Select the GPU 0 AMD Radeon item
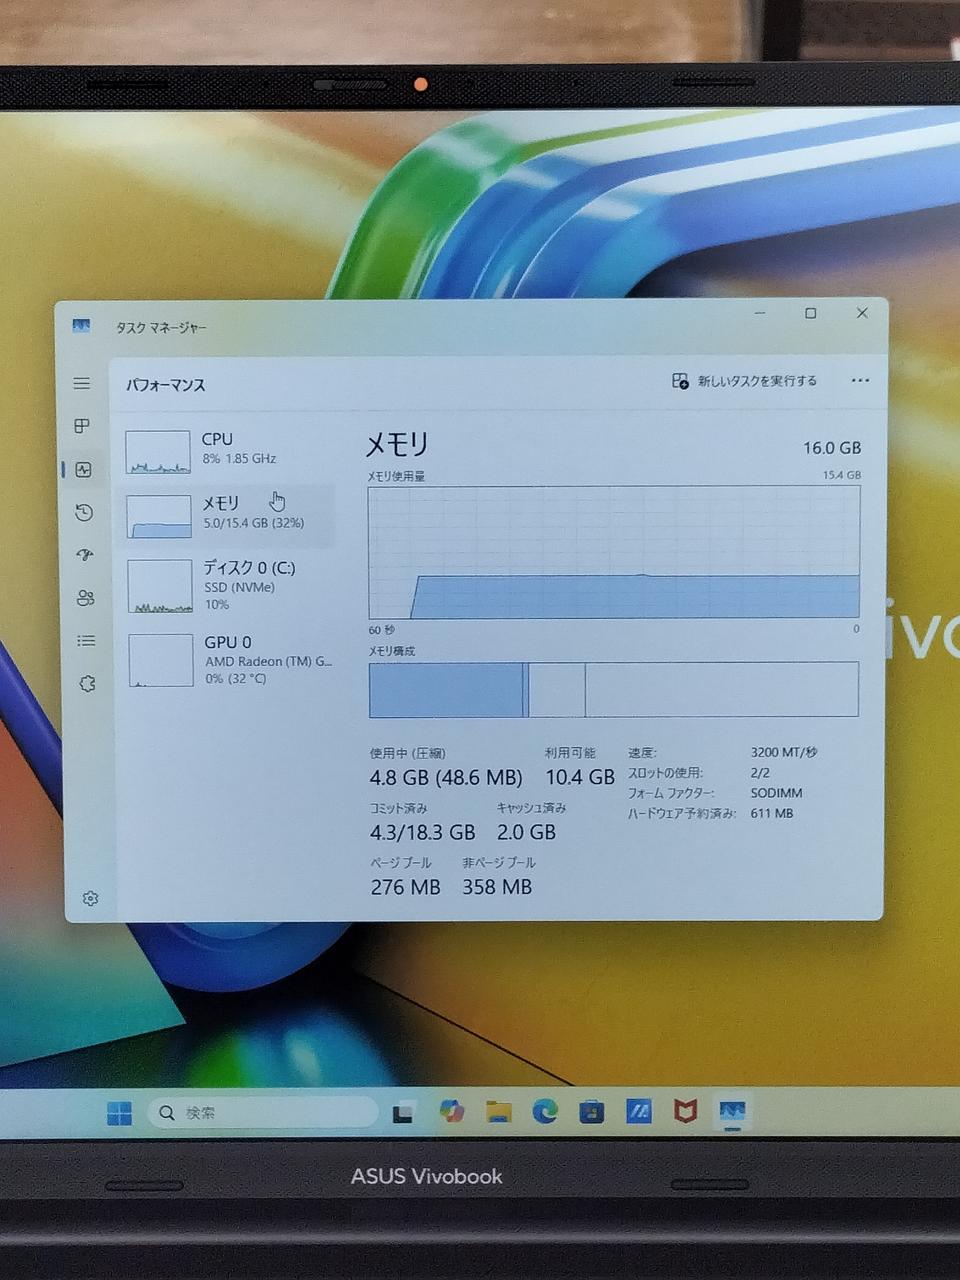960x1280 pixels. point(232,660)
